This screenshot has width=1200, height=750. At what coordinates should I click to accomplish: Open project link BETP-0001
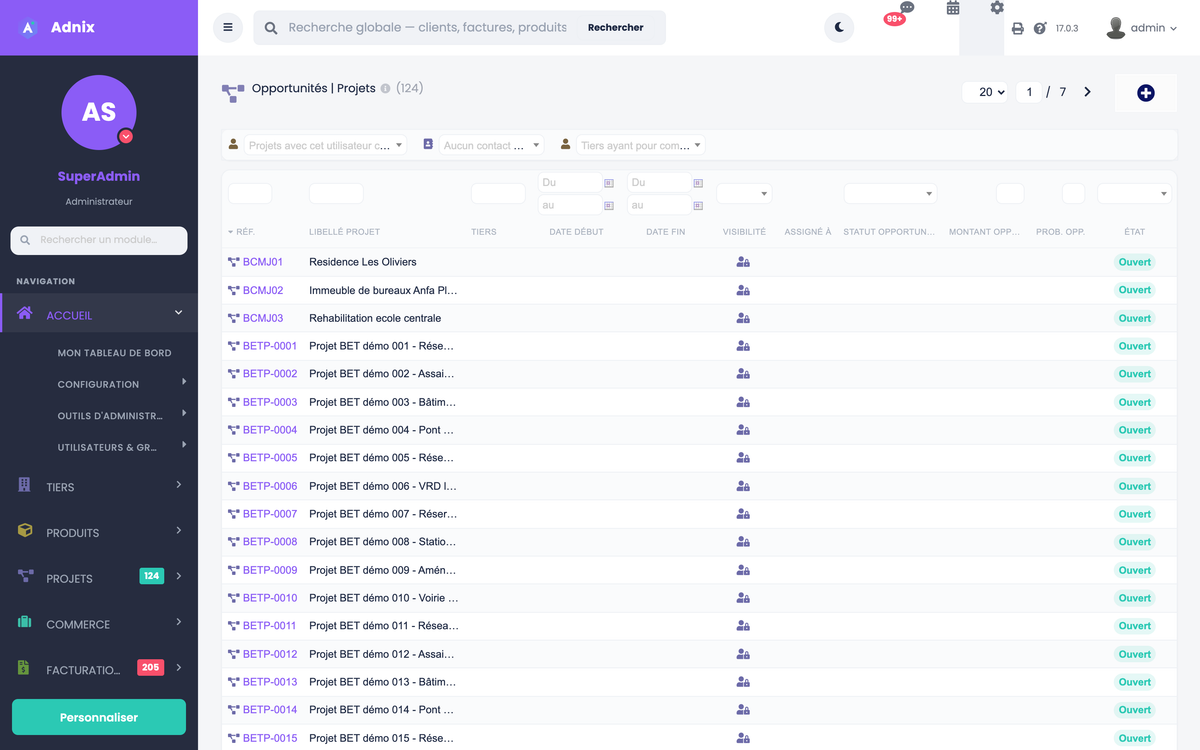click(270, 346)
